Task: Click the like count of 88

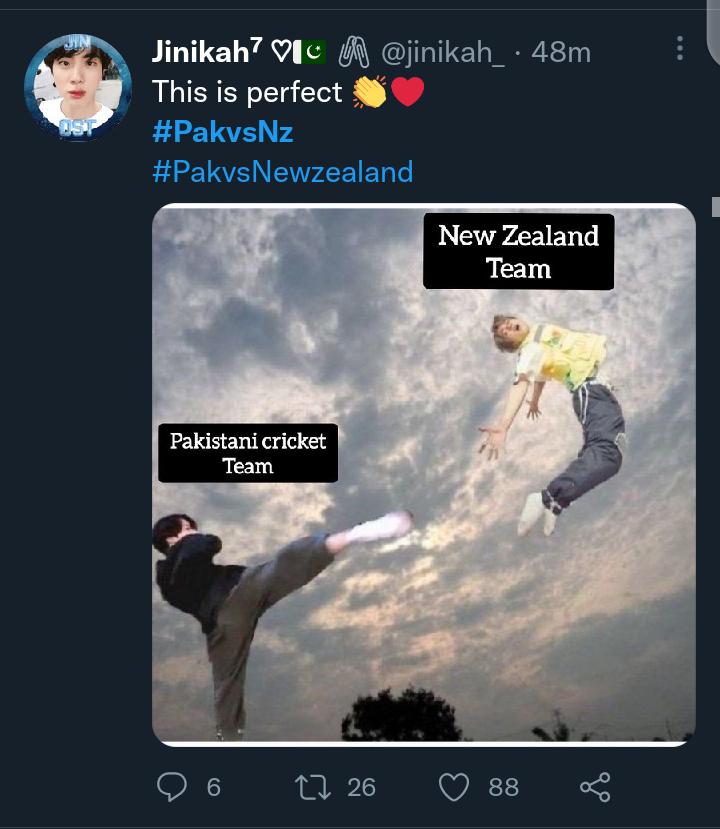Action: 503,787
